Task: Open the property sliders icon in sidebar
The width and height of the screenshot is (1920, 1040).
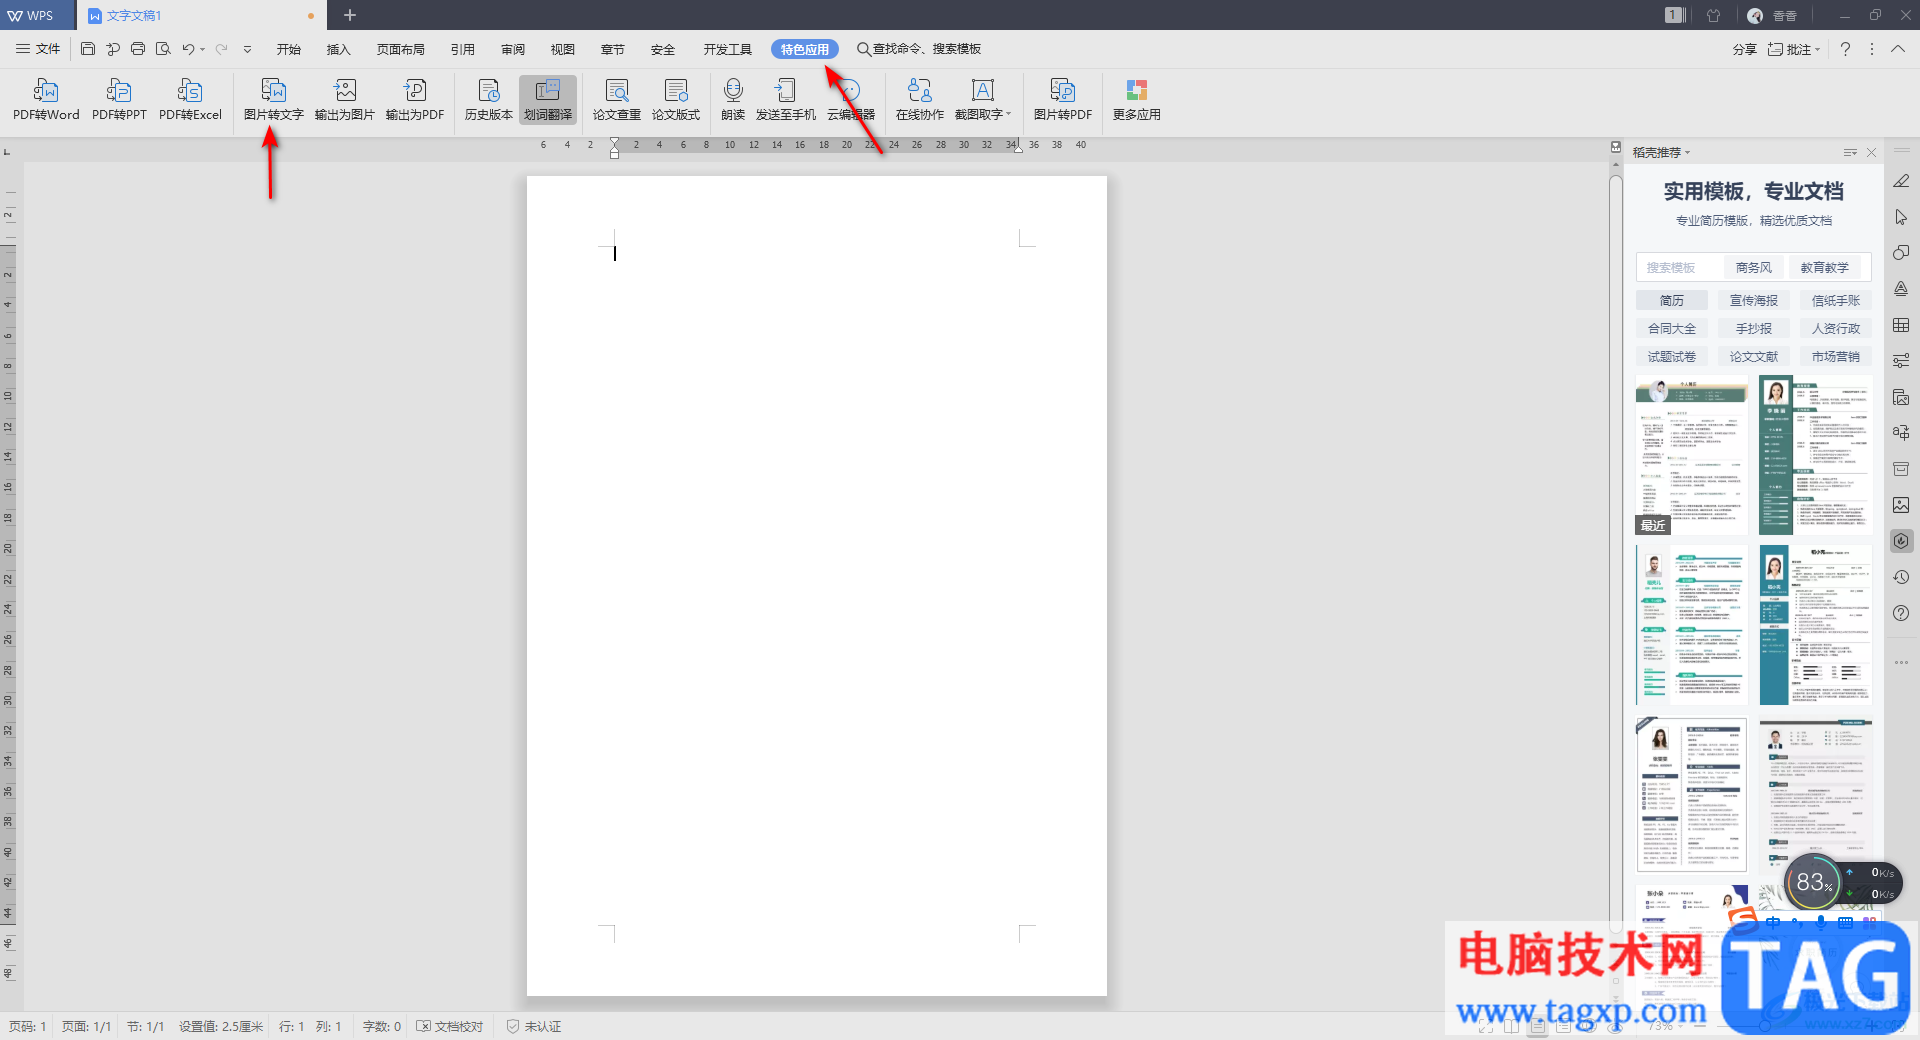Action: 1901,361
